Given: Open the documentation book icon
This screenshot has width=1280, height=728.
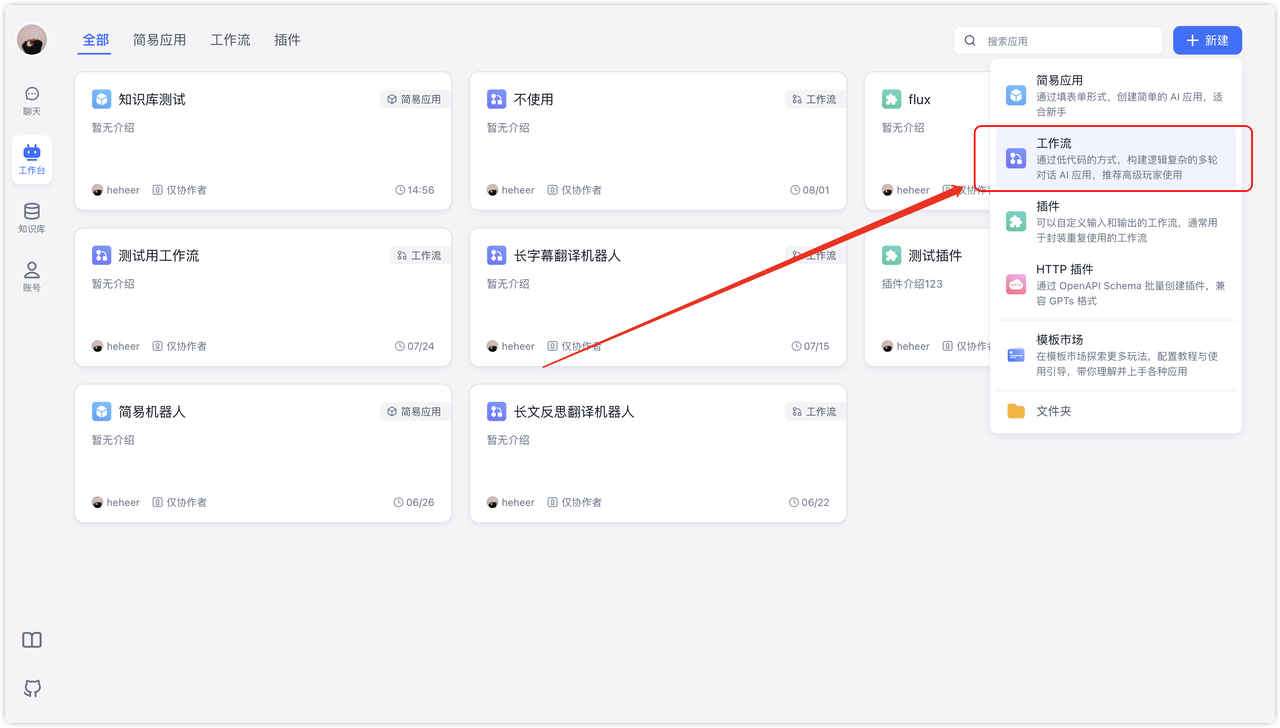Looking at the screenshot, I should 32,640.
